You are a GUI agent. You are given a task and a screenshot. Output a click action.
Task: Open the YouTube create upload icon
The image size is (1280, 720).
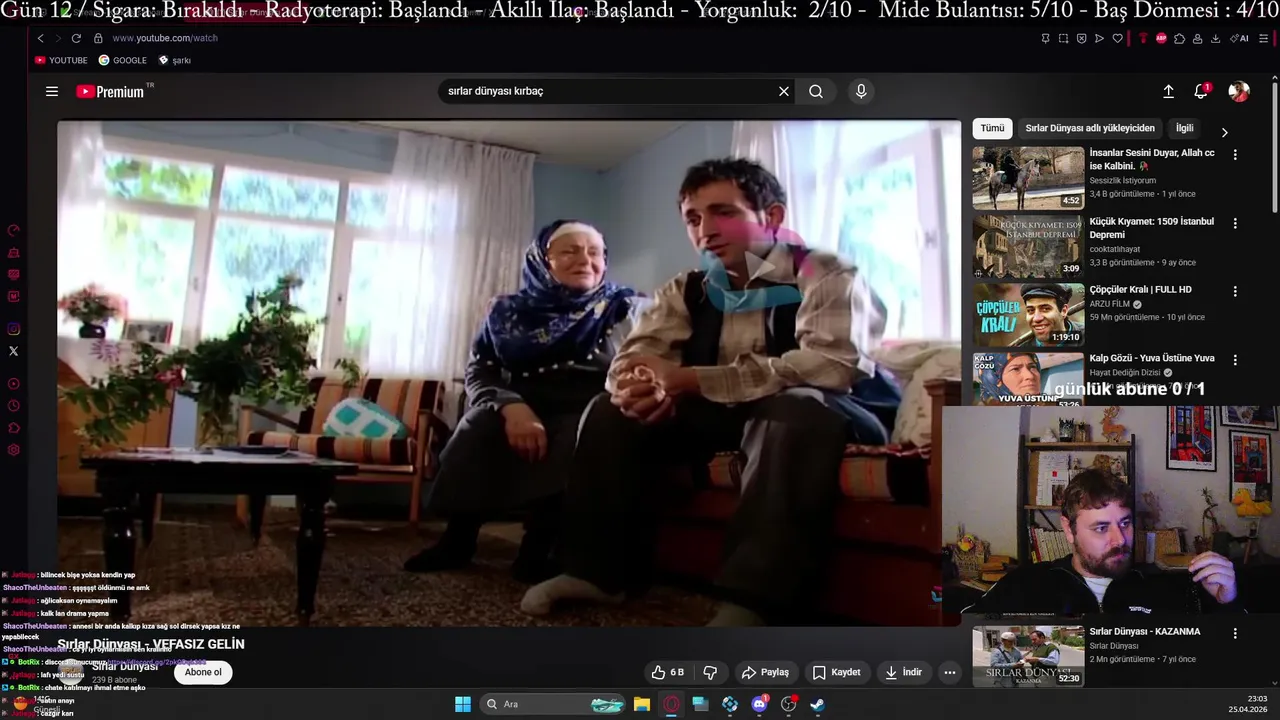pyautogui.click(x=1168, y=91)
